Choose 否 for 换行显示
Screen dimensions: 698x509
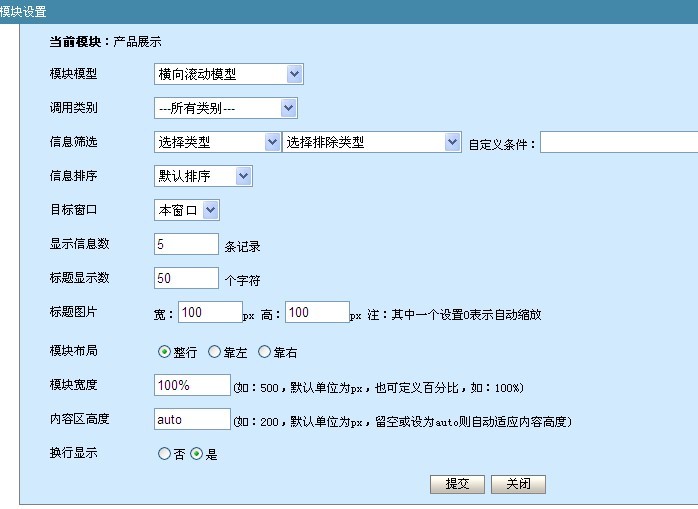[x=165, y=454]
